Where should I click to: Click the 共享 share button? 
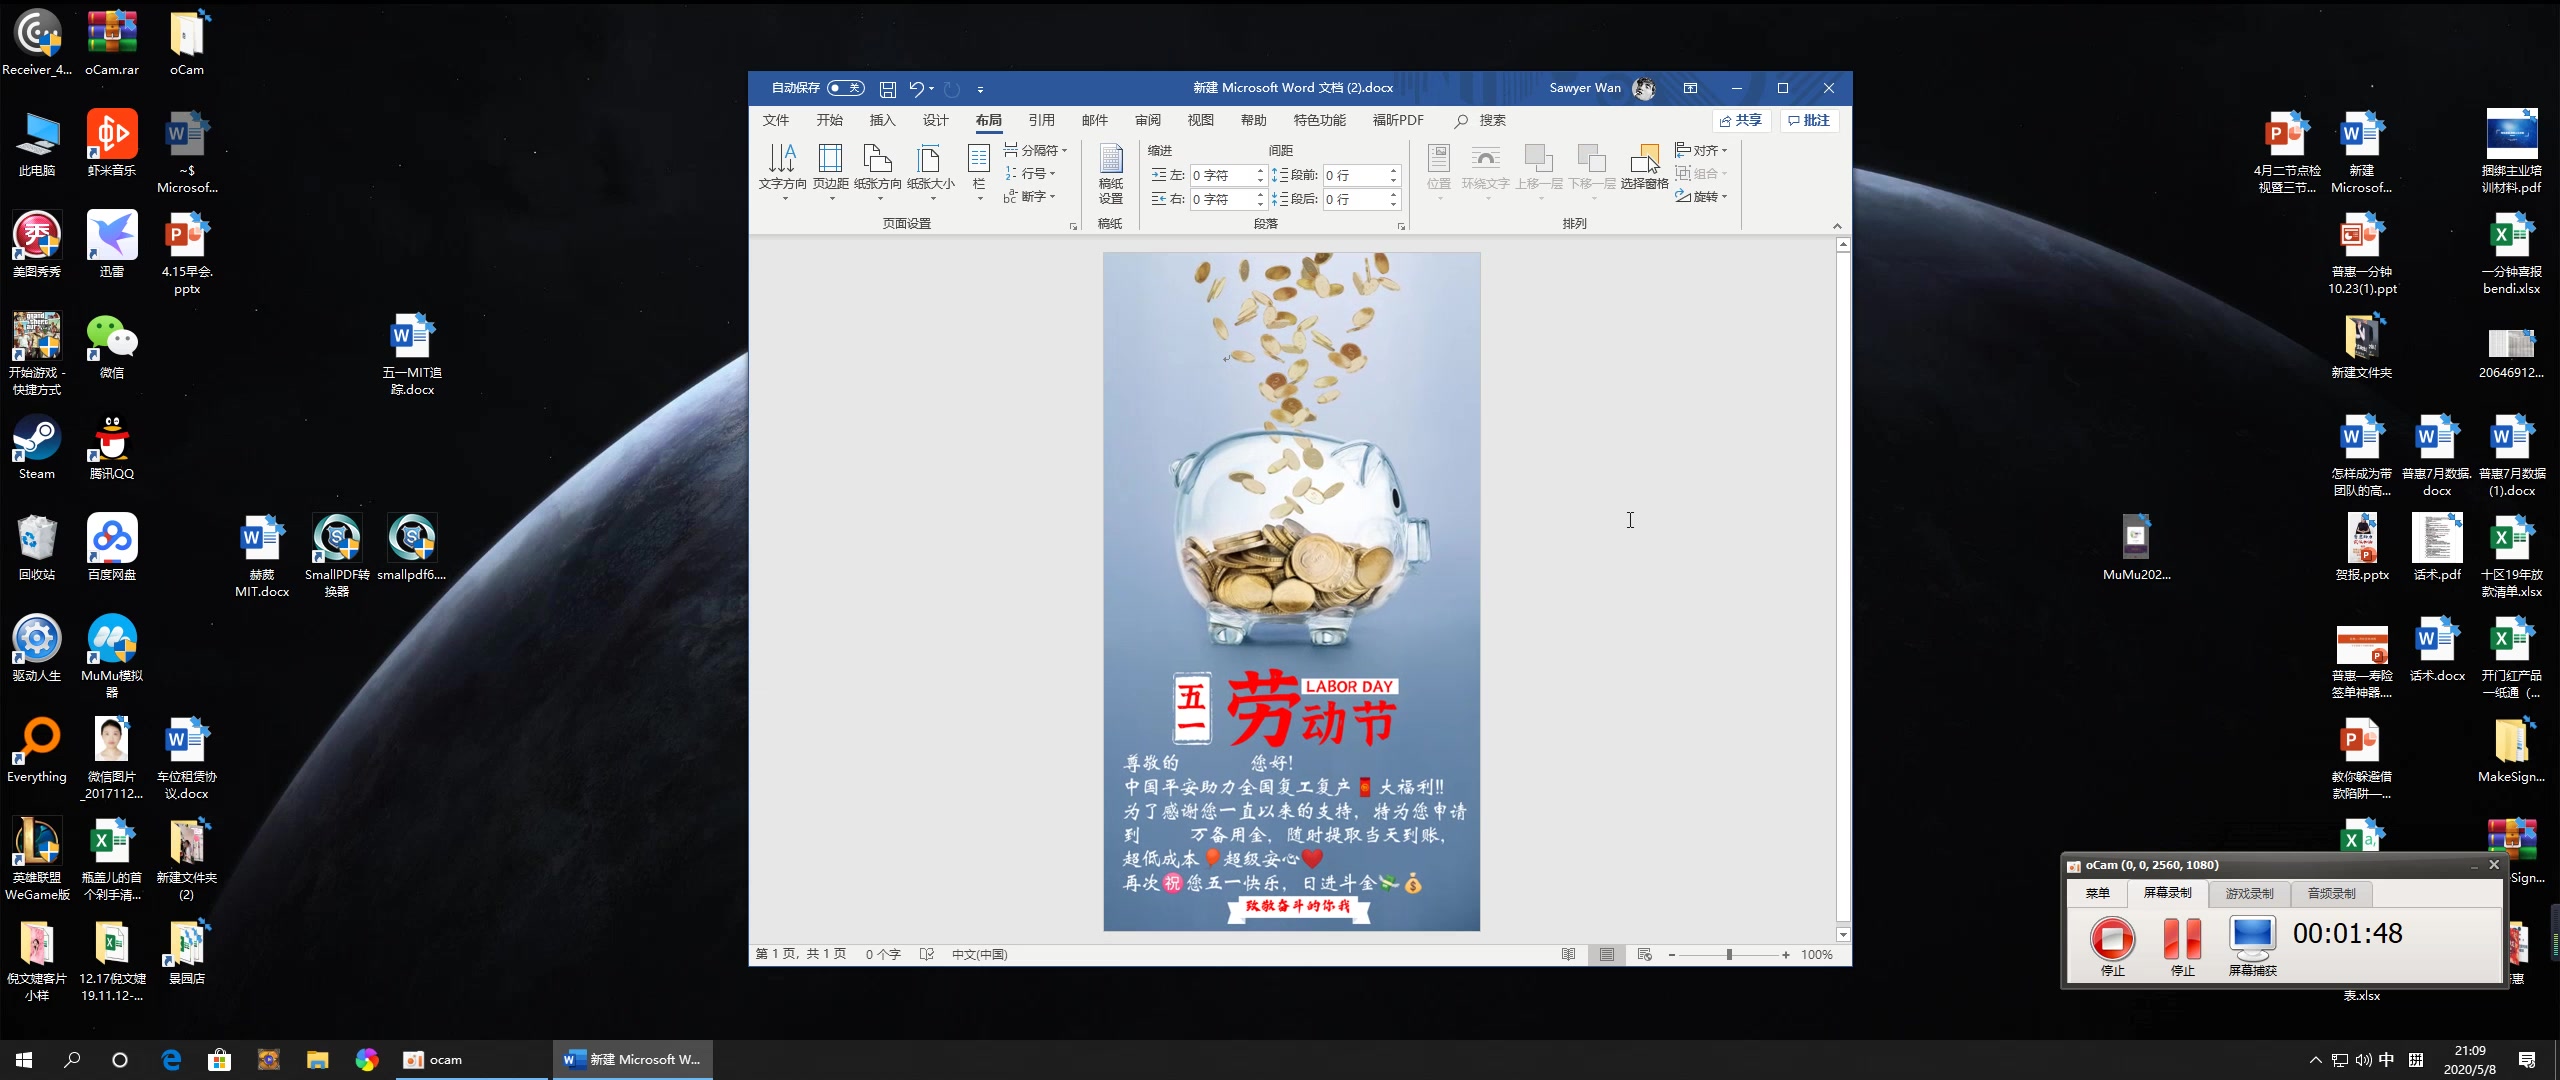pyautogui.click(x=1741, y=120)
